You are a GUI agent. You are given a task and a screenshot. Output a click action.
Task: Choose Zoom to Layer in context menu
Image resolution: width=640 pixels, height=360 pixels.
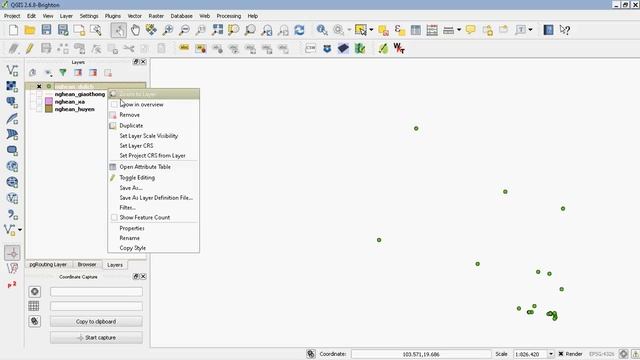click(x=153, y=94)
